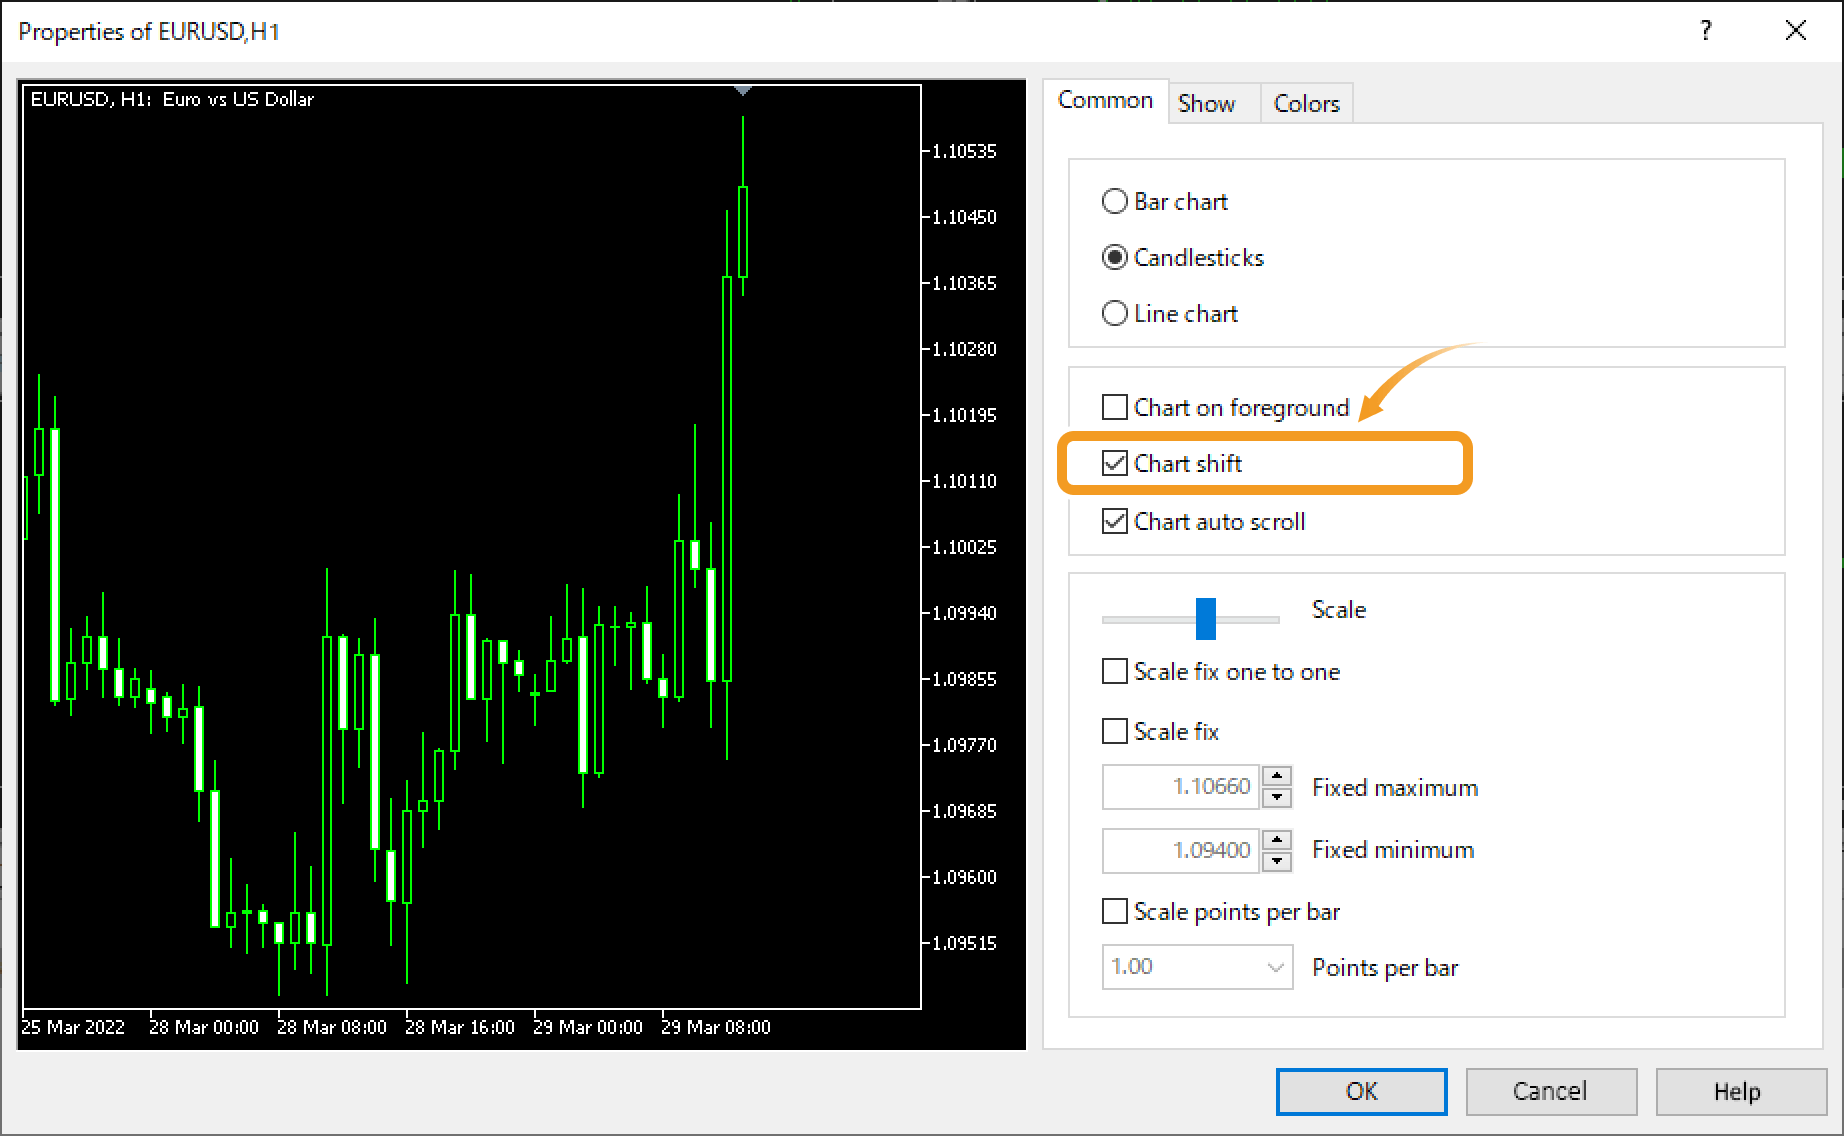Choose the Line chart display mode

[x=1114, y=313]
